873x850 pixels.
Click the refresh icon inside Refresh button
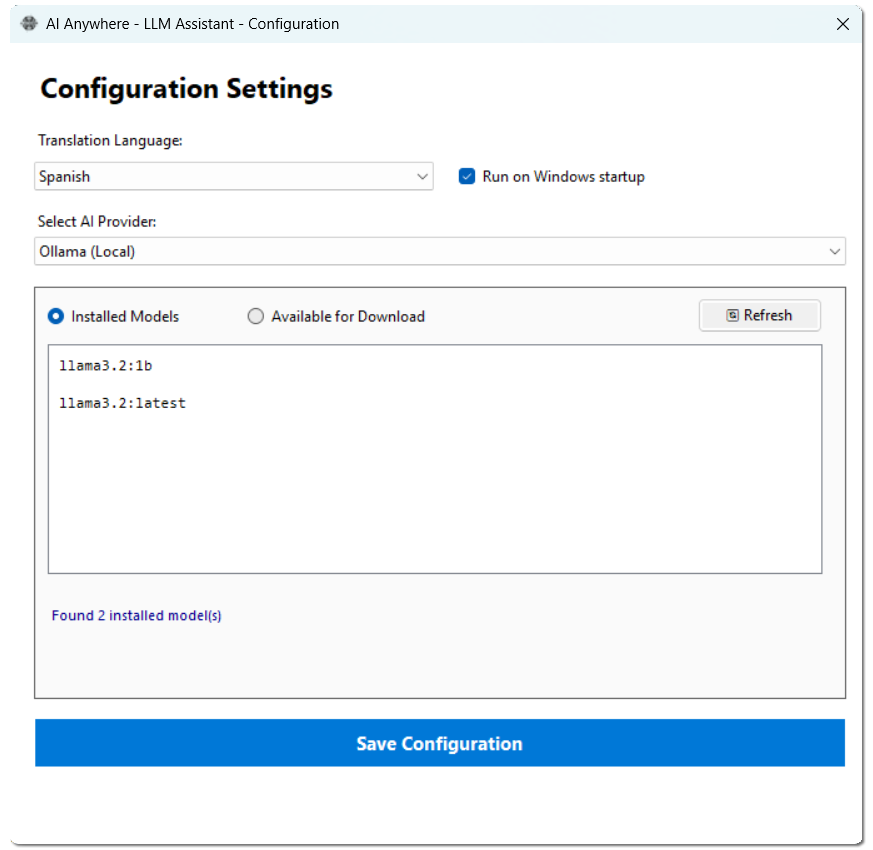[732, 315]
